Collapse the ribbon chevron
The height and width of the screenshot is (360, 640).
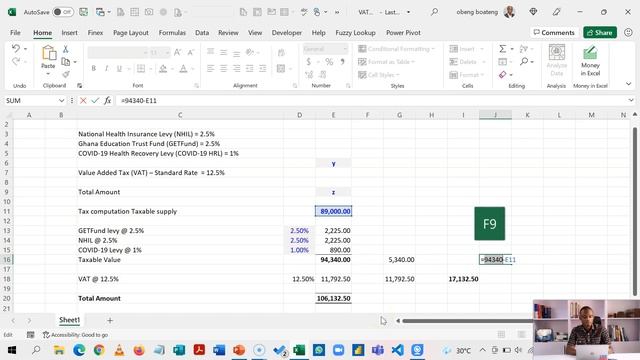tap(629, 84)
